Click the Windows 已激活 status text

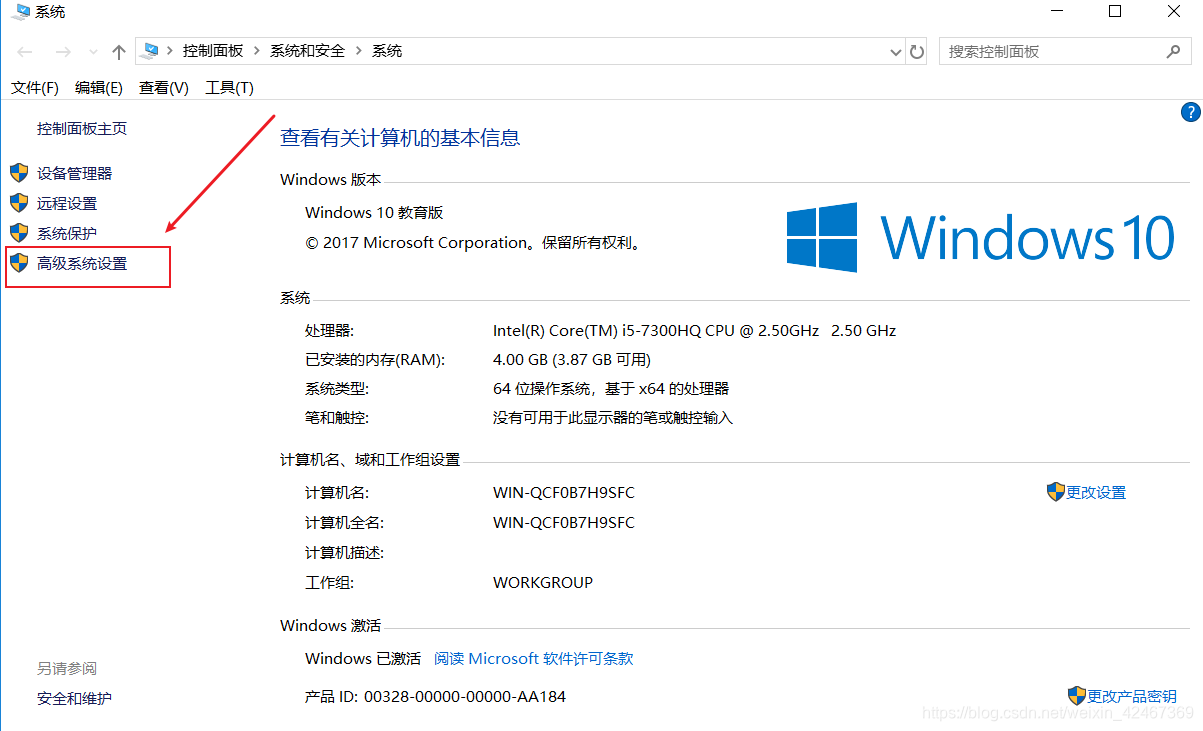tap(363, 659)
